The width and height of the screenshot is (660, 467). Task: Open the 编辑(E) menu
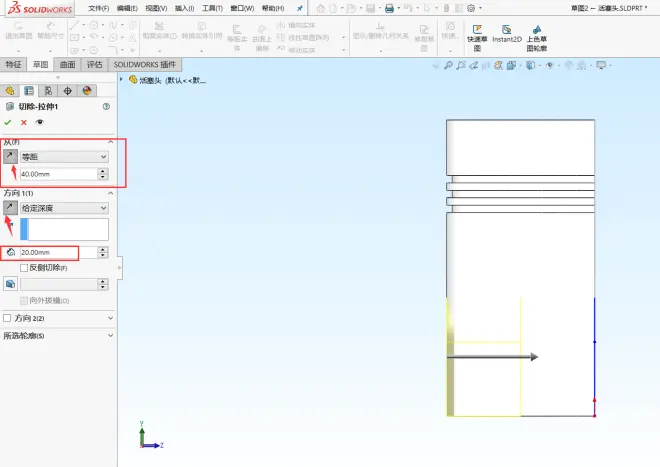[127, 8]
